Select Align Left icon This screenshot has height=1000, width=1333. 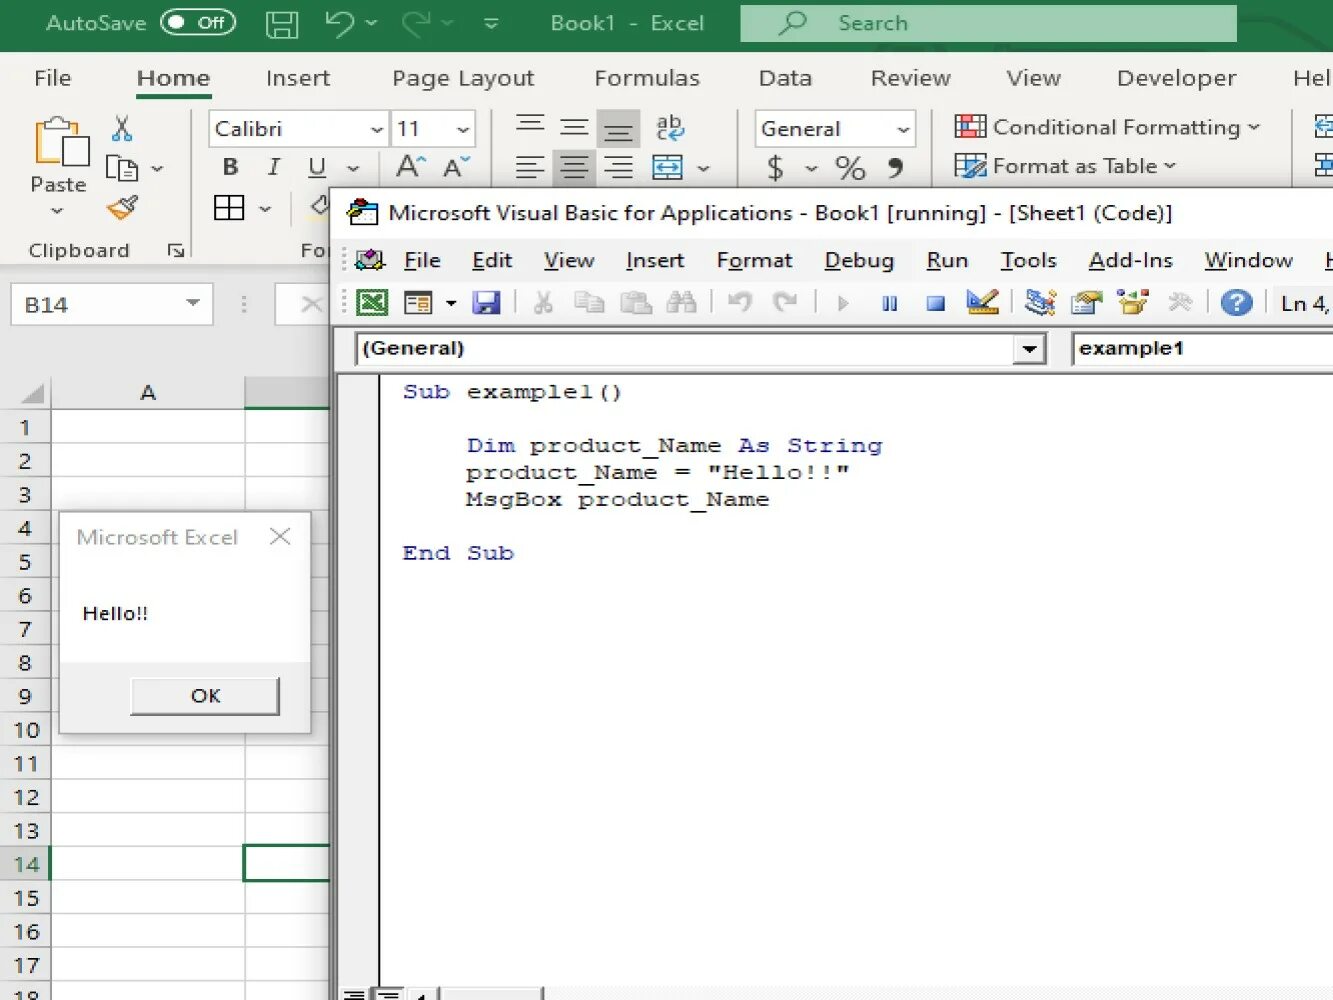pyautogui.click(x=530, y=167)
